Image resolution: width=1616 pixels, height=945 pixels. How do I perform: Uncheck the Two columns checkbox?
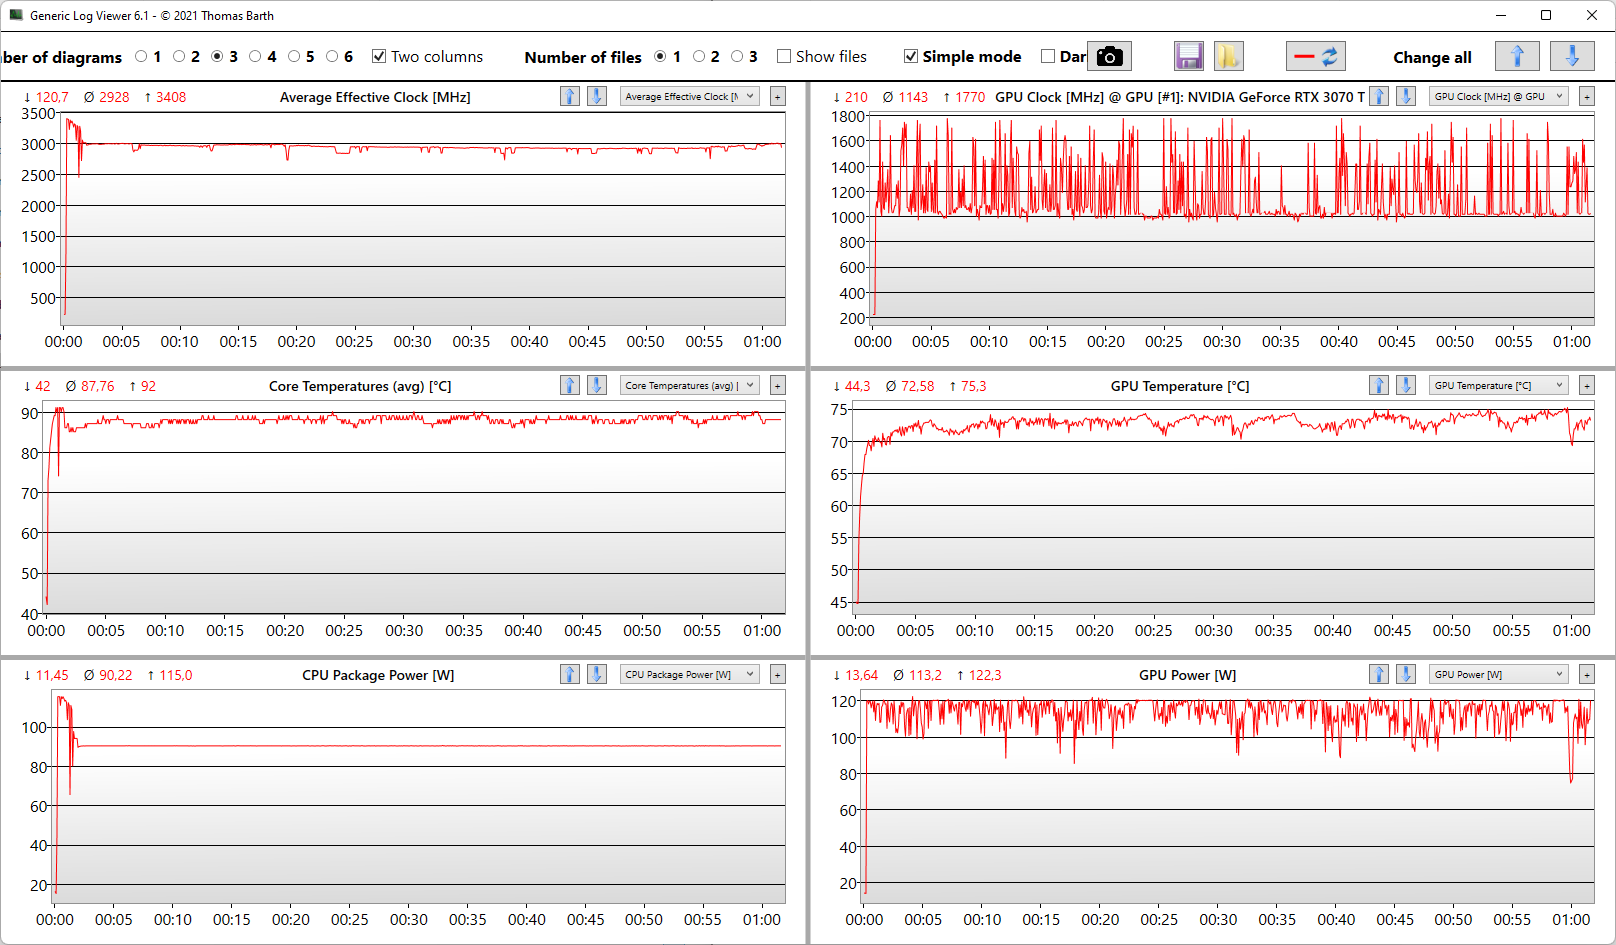pyautogui.click(x=379, y=56)
